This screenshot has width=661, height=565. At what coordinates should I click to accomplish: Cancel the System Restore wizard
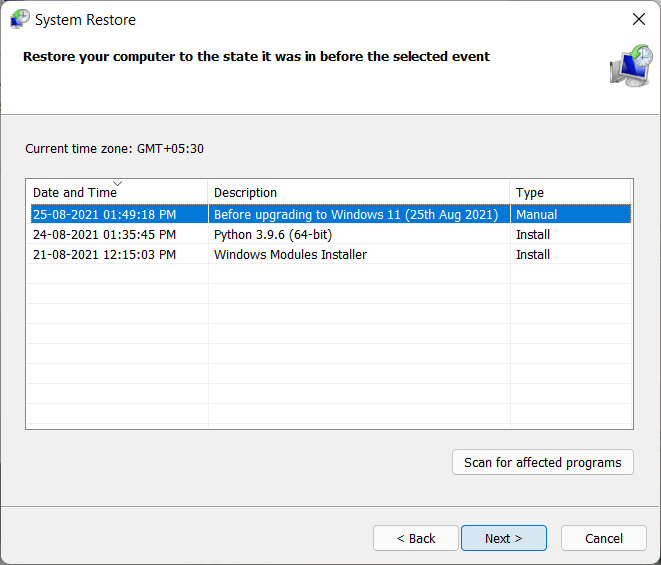[604, 538]
